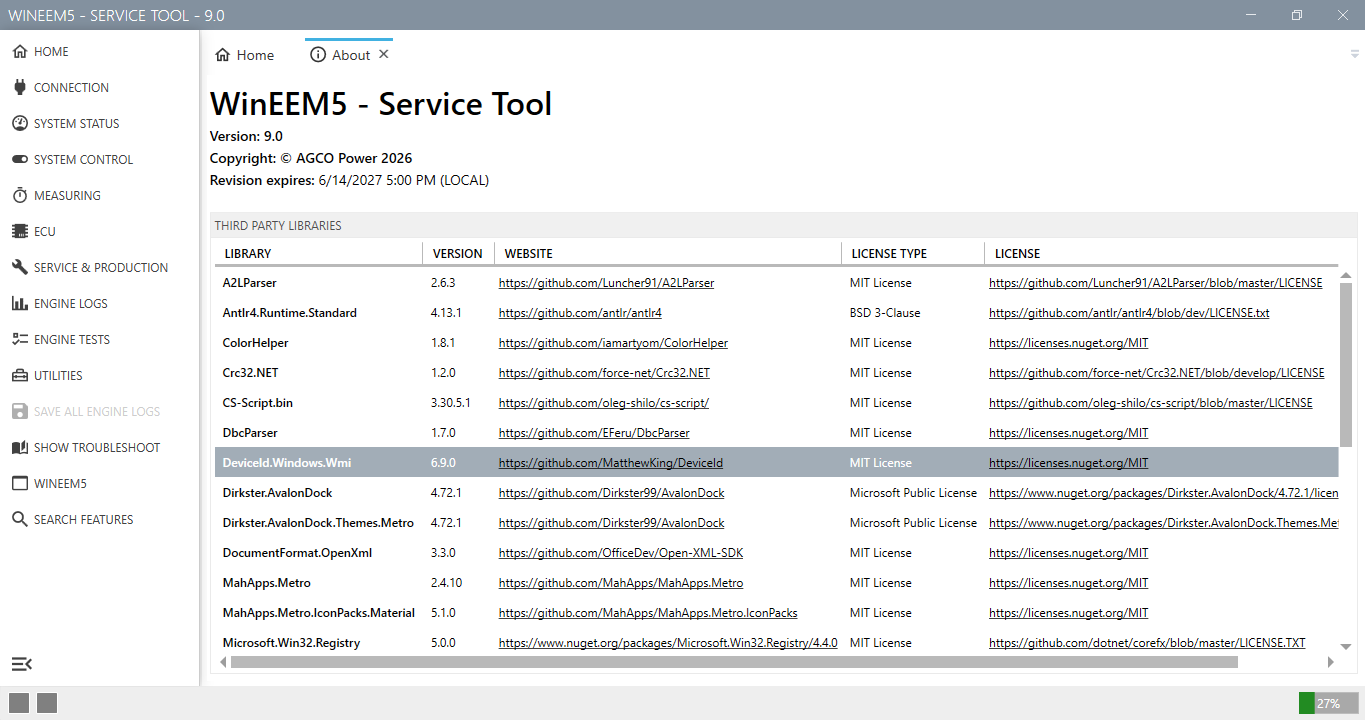
Task: Click Engine Tests checklist icon
Action: click(19, 339)
